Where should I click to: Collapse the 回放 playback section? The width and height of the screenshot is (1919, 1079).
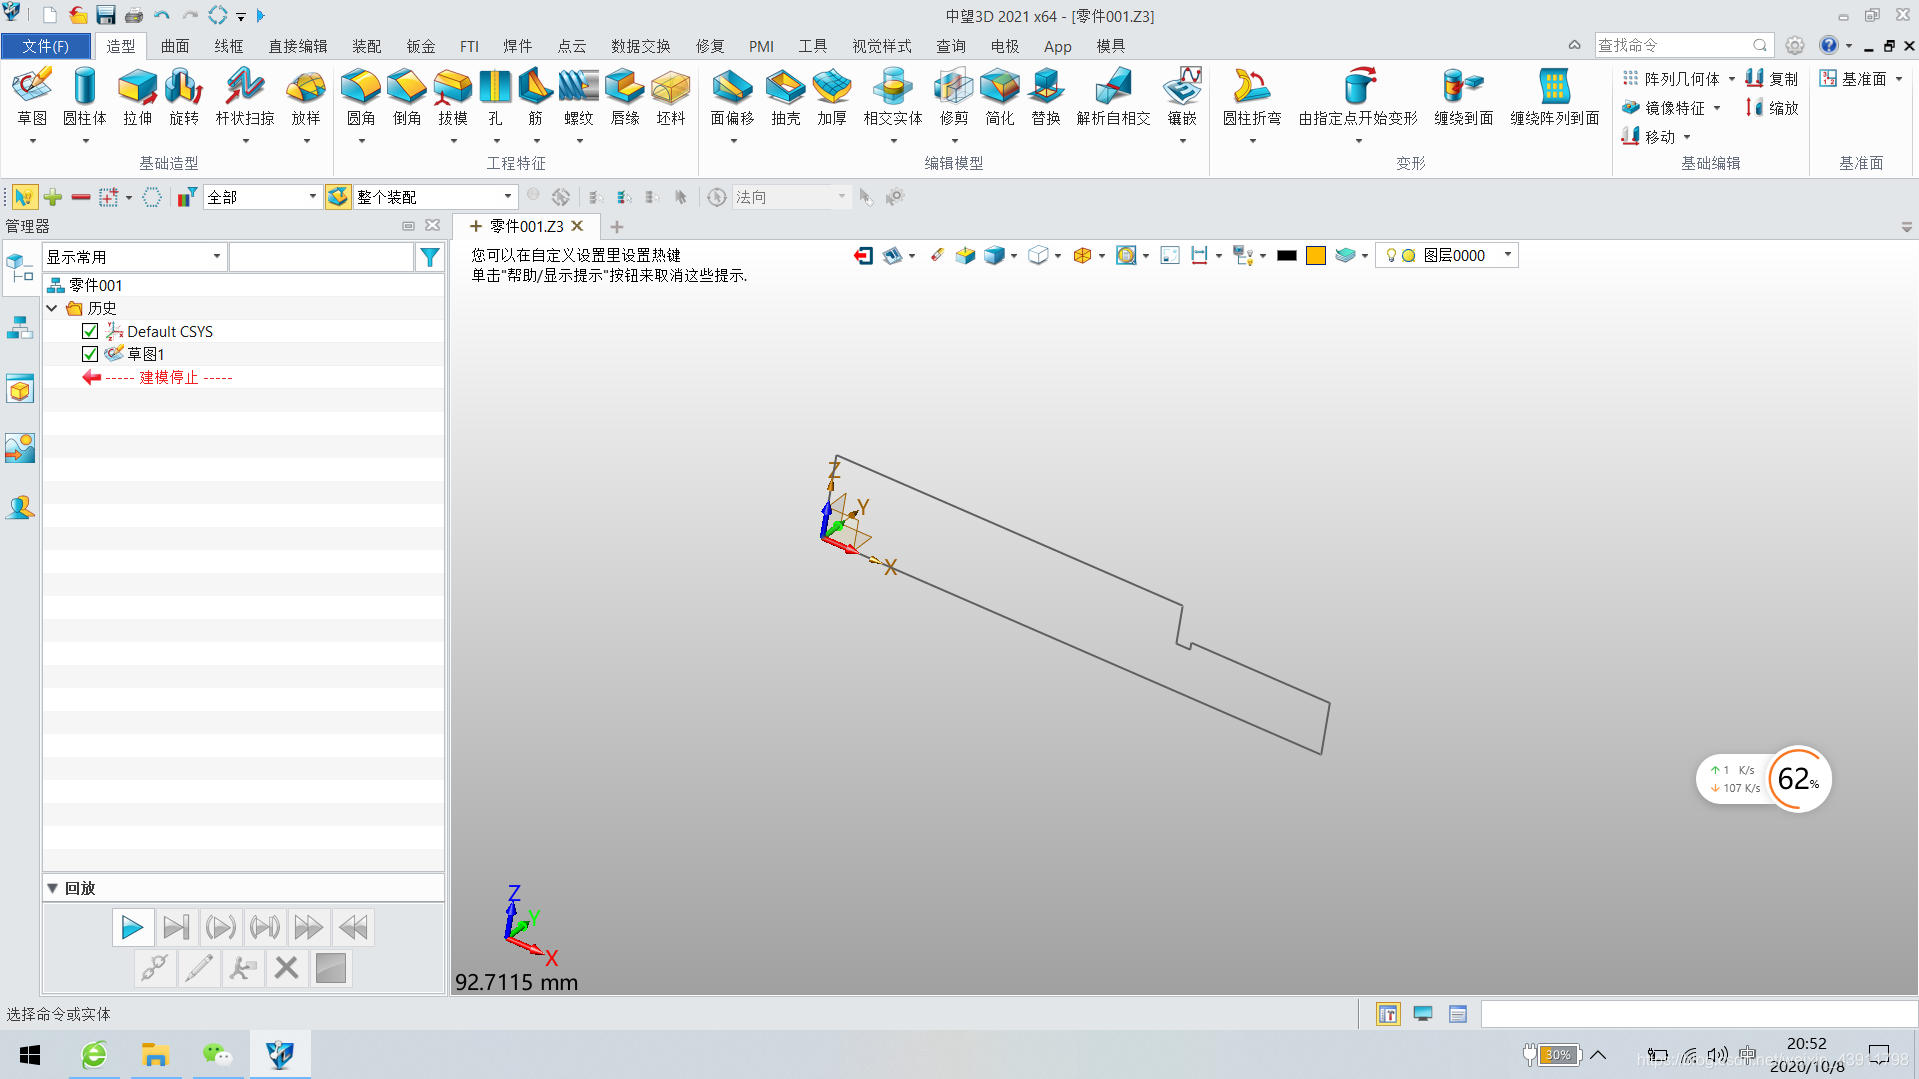(52, 888)
